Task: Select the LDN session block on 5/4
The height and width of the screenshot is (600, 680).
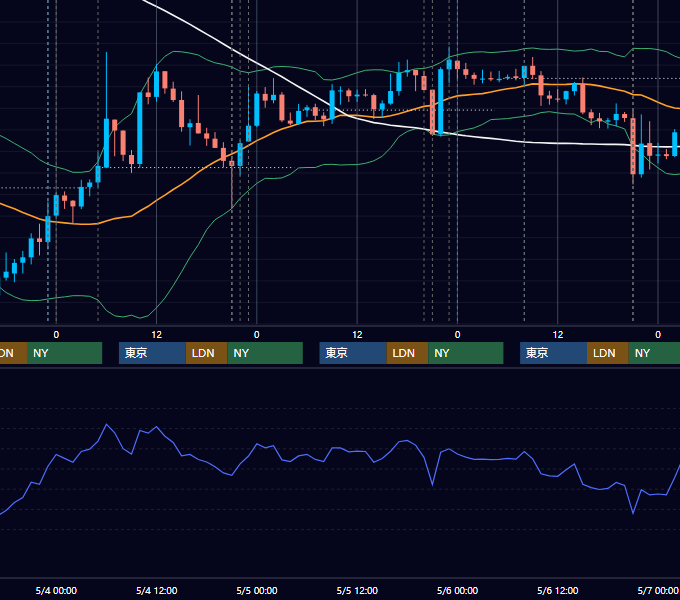Action: pyautogui.click(x=206, y=353)
